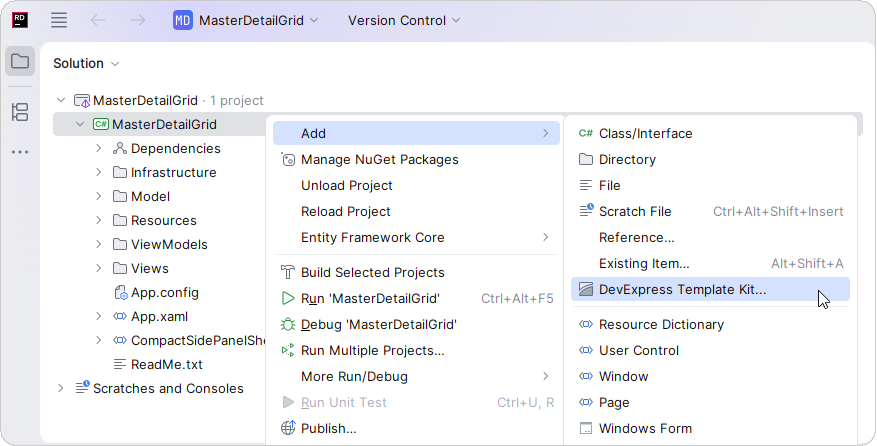Click the DevExpress Template Kit icon
Screen dimensions: 877x446
586,289
